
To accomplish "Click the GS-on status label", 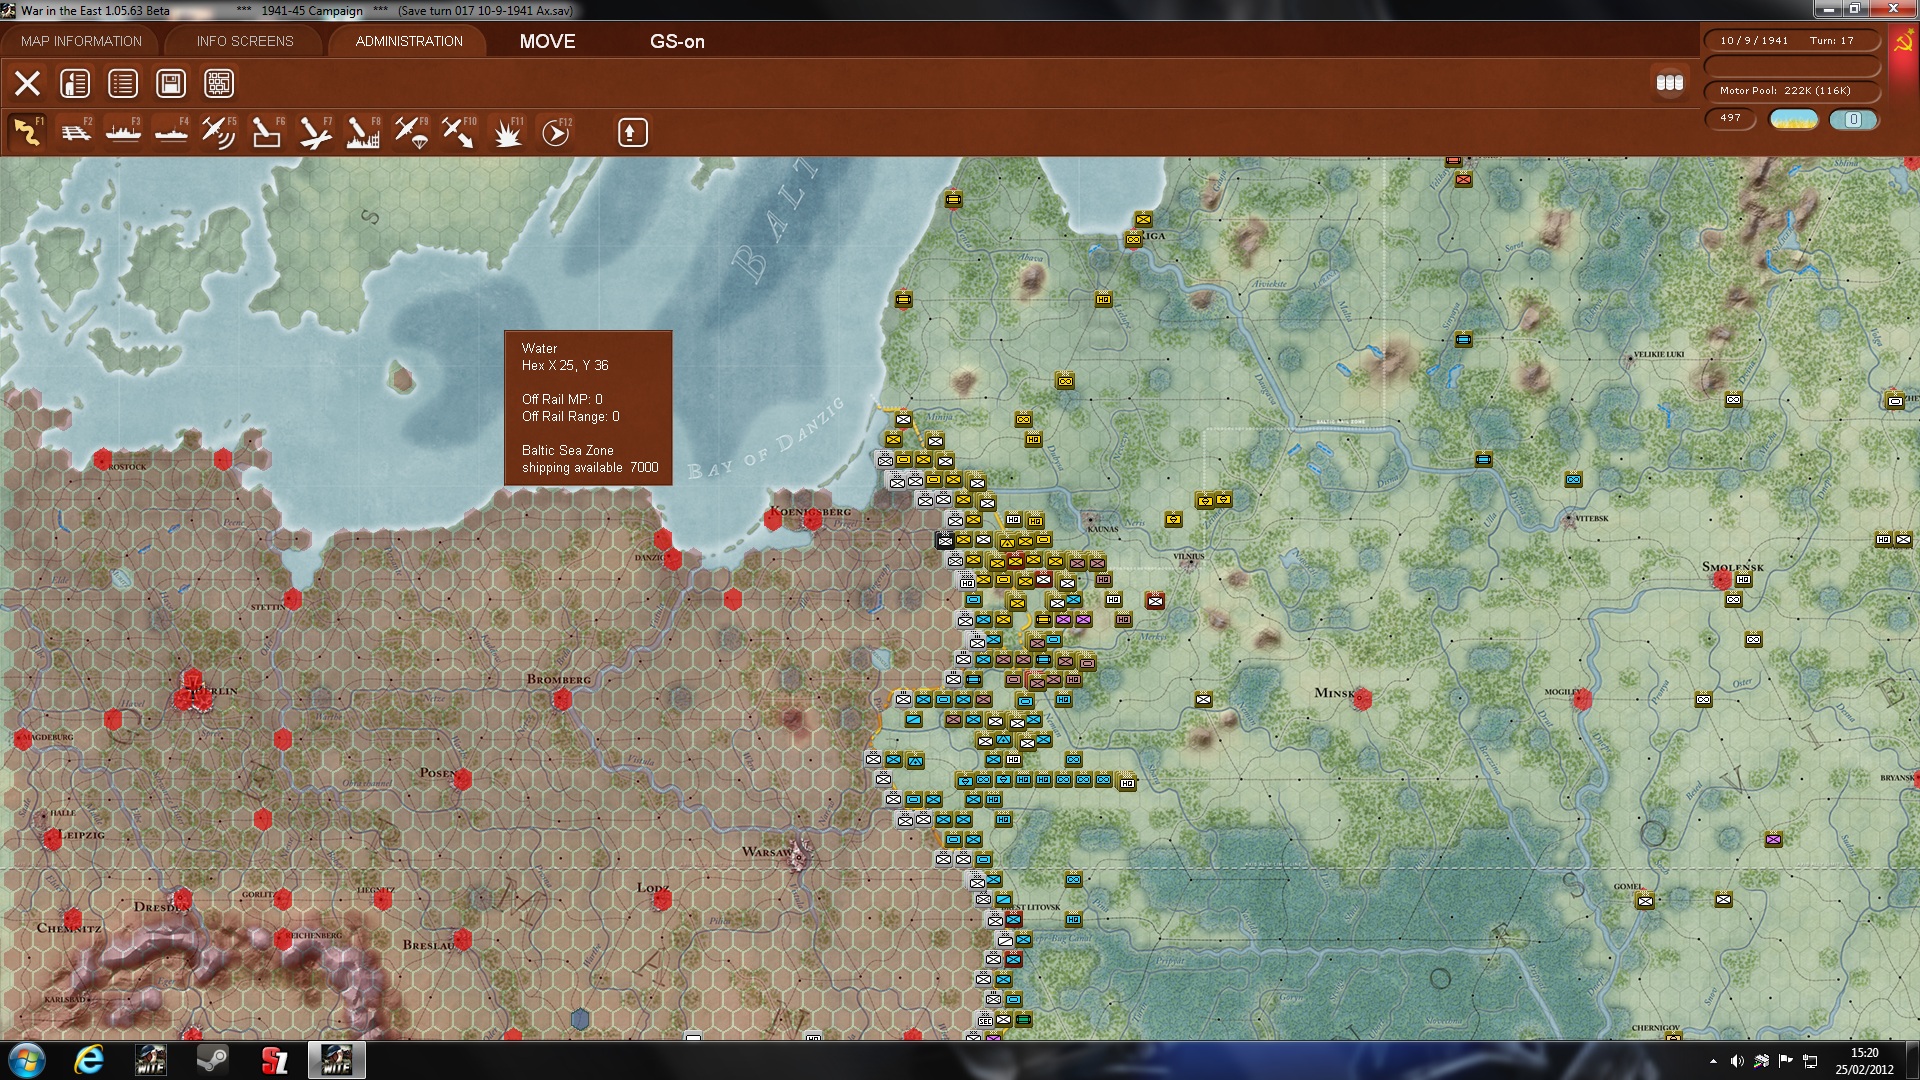I will [x=677, y=41].
